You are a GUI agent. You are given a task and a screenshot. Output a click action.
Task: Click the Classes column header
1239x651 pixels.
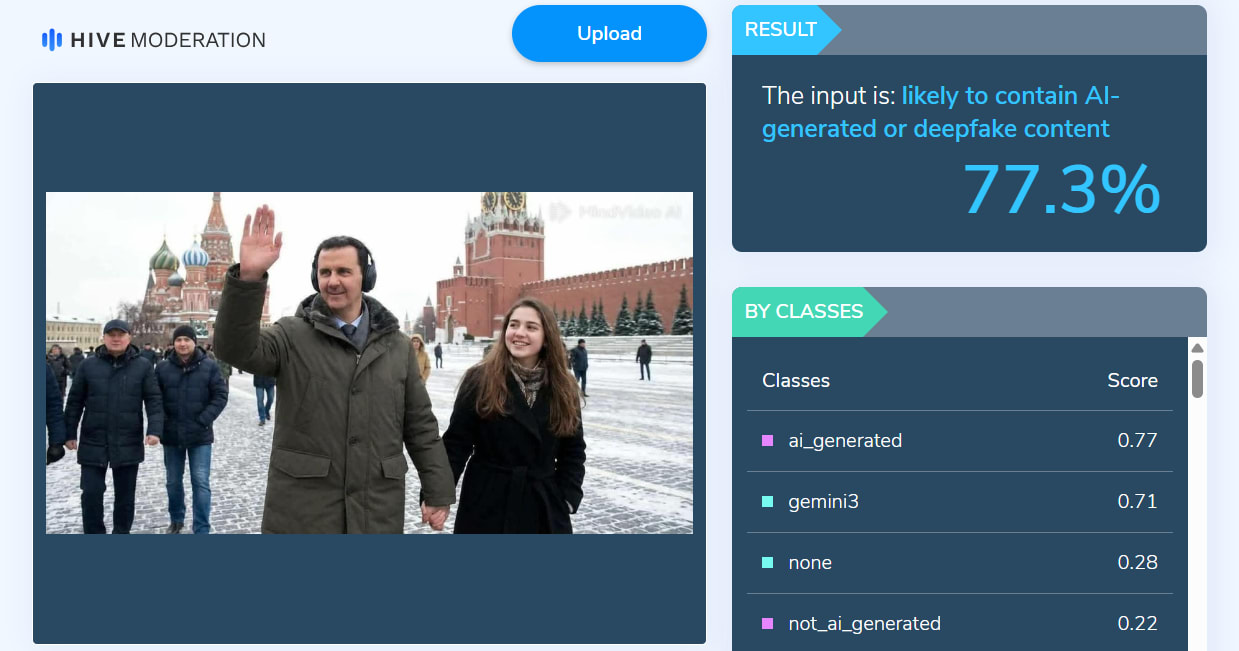tap(796, 380)
